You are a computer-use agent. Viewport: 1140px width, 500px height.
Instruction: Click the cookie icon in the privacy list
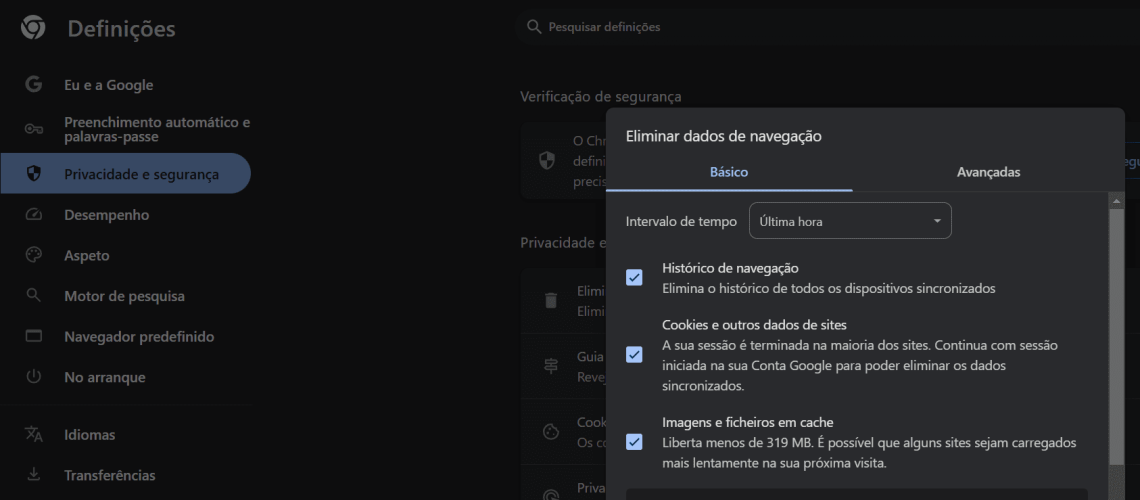pos(551,432)
